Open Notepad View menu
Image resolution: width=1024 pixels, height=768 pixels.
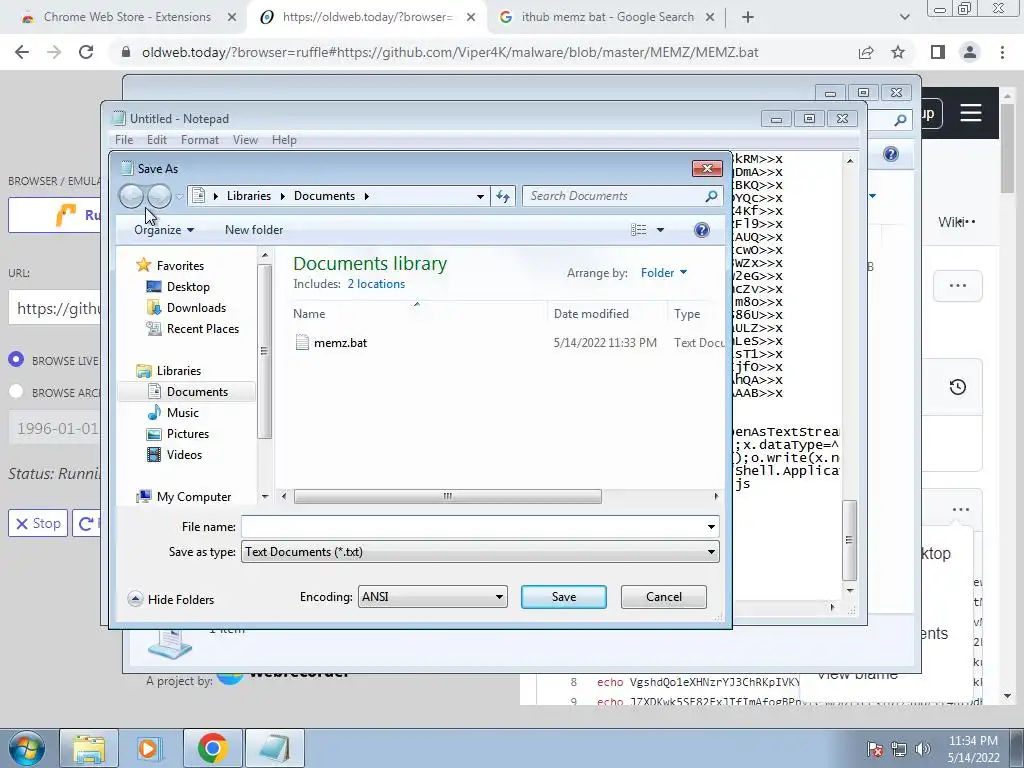pos(246,140)
